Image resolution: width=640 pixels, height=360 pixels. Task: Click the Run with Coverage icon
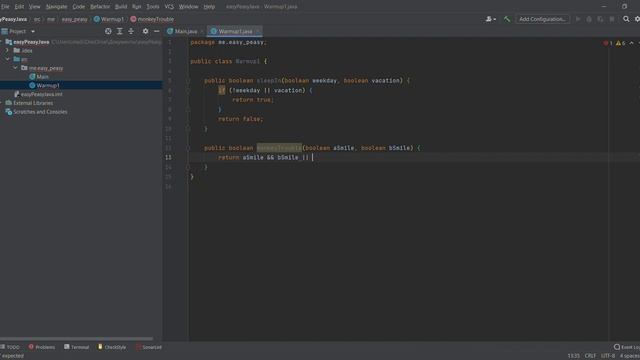point(600,19)
